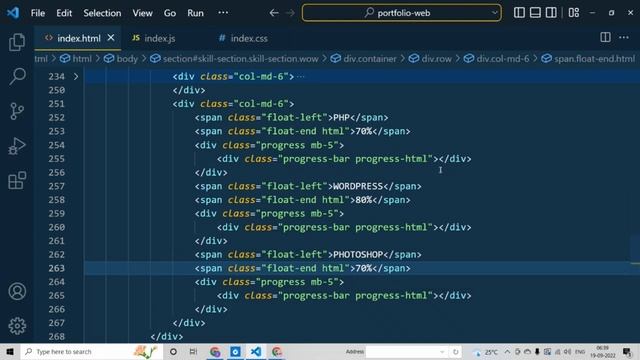Image resolution: width=640 pixels, height=360 pixels.
Task: Toggle the primary side bar layout icon
Action: [x=519, y=13]
